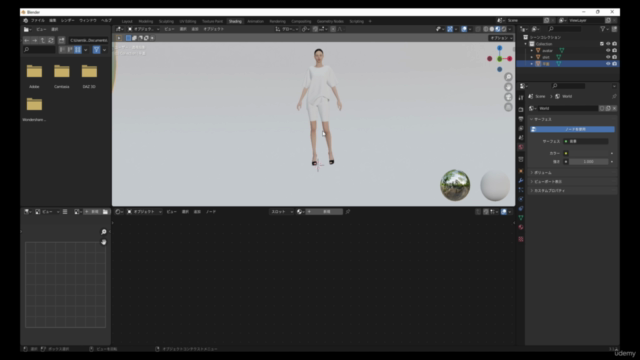The image size is (640, 360).
Task: Open the Window menu
Action: 88,20
